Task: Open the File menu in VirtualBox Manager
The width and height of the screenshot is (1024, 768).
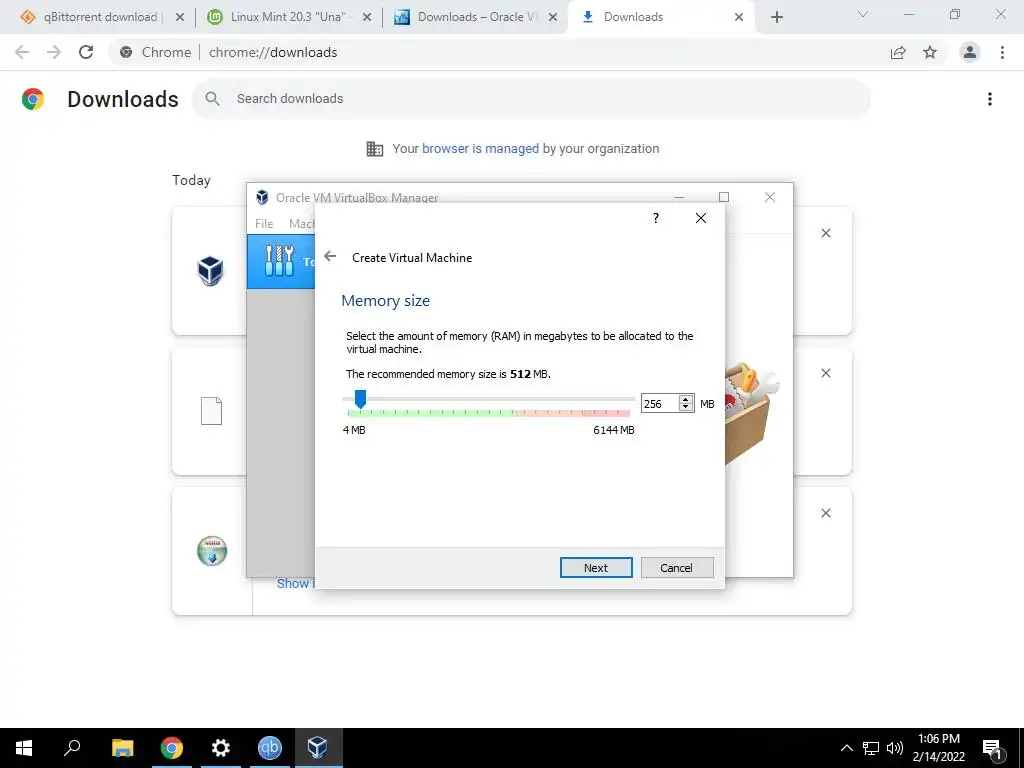Action: click(264, 223)
